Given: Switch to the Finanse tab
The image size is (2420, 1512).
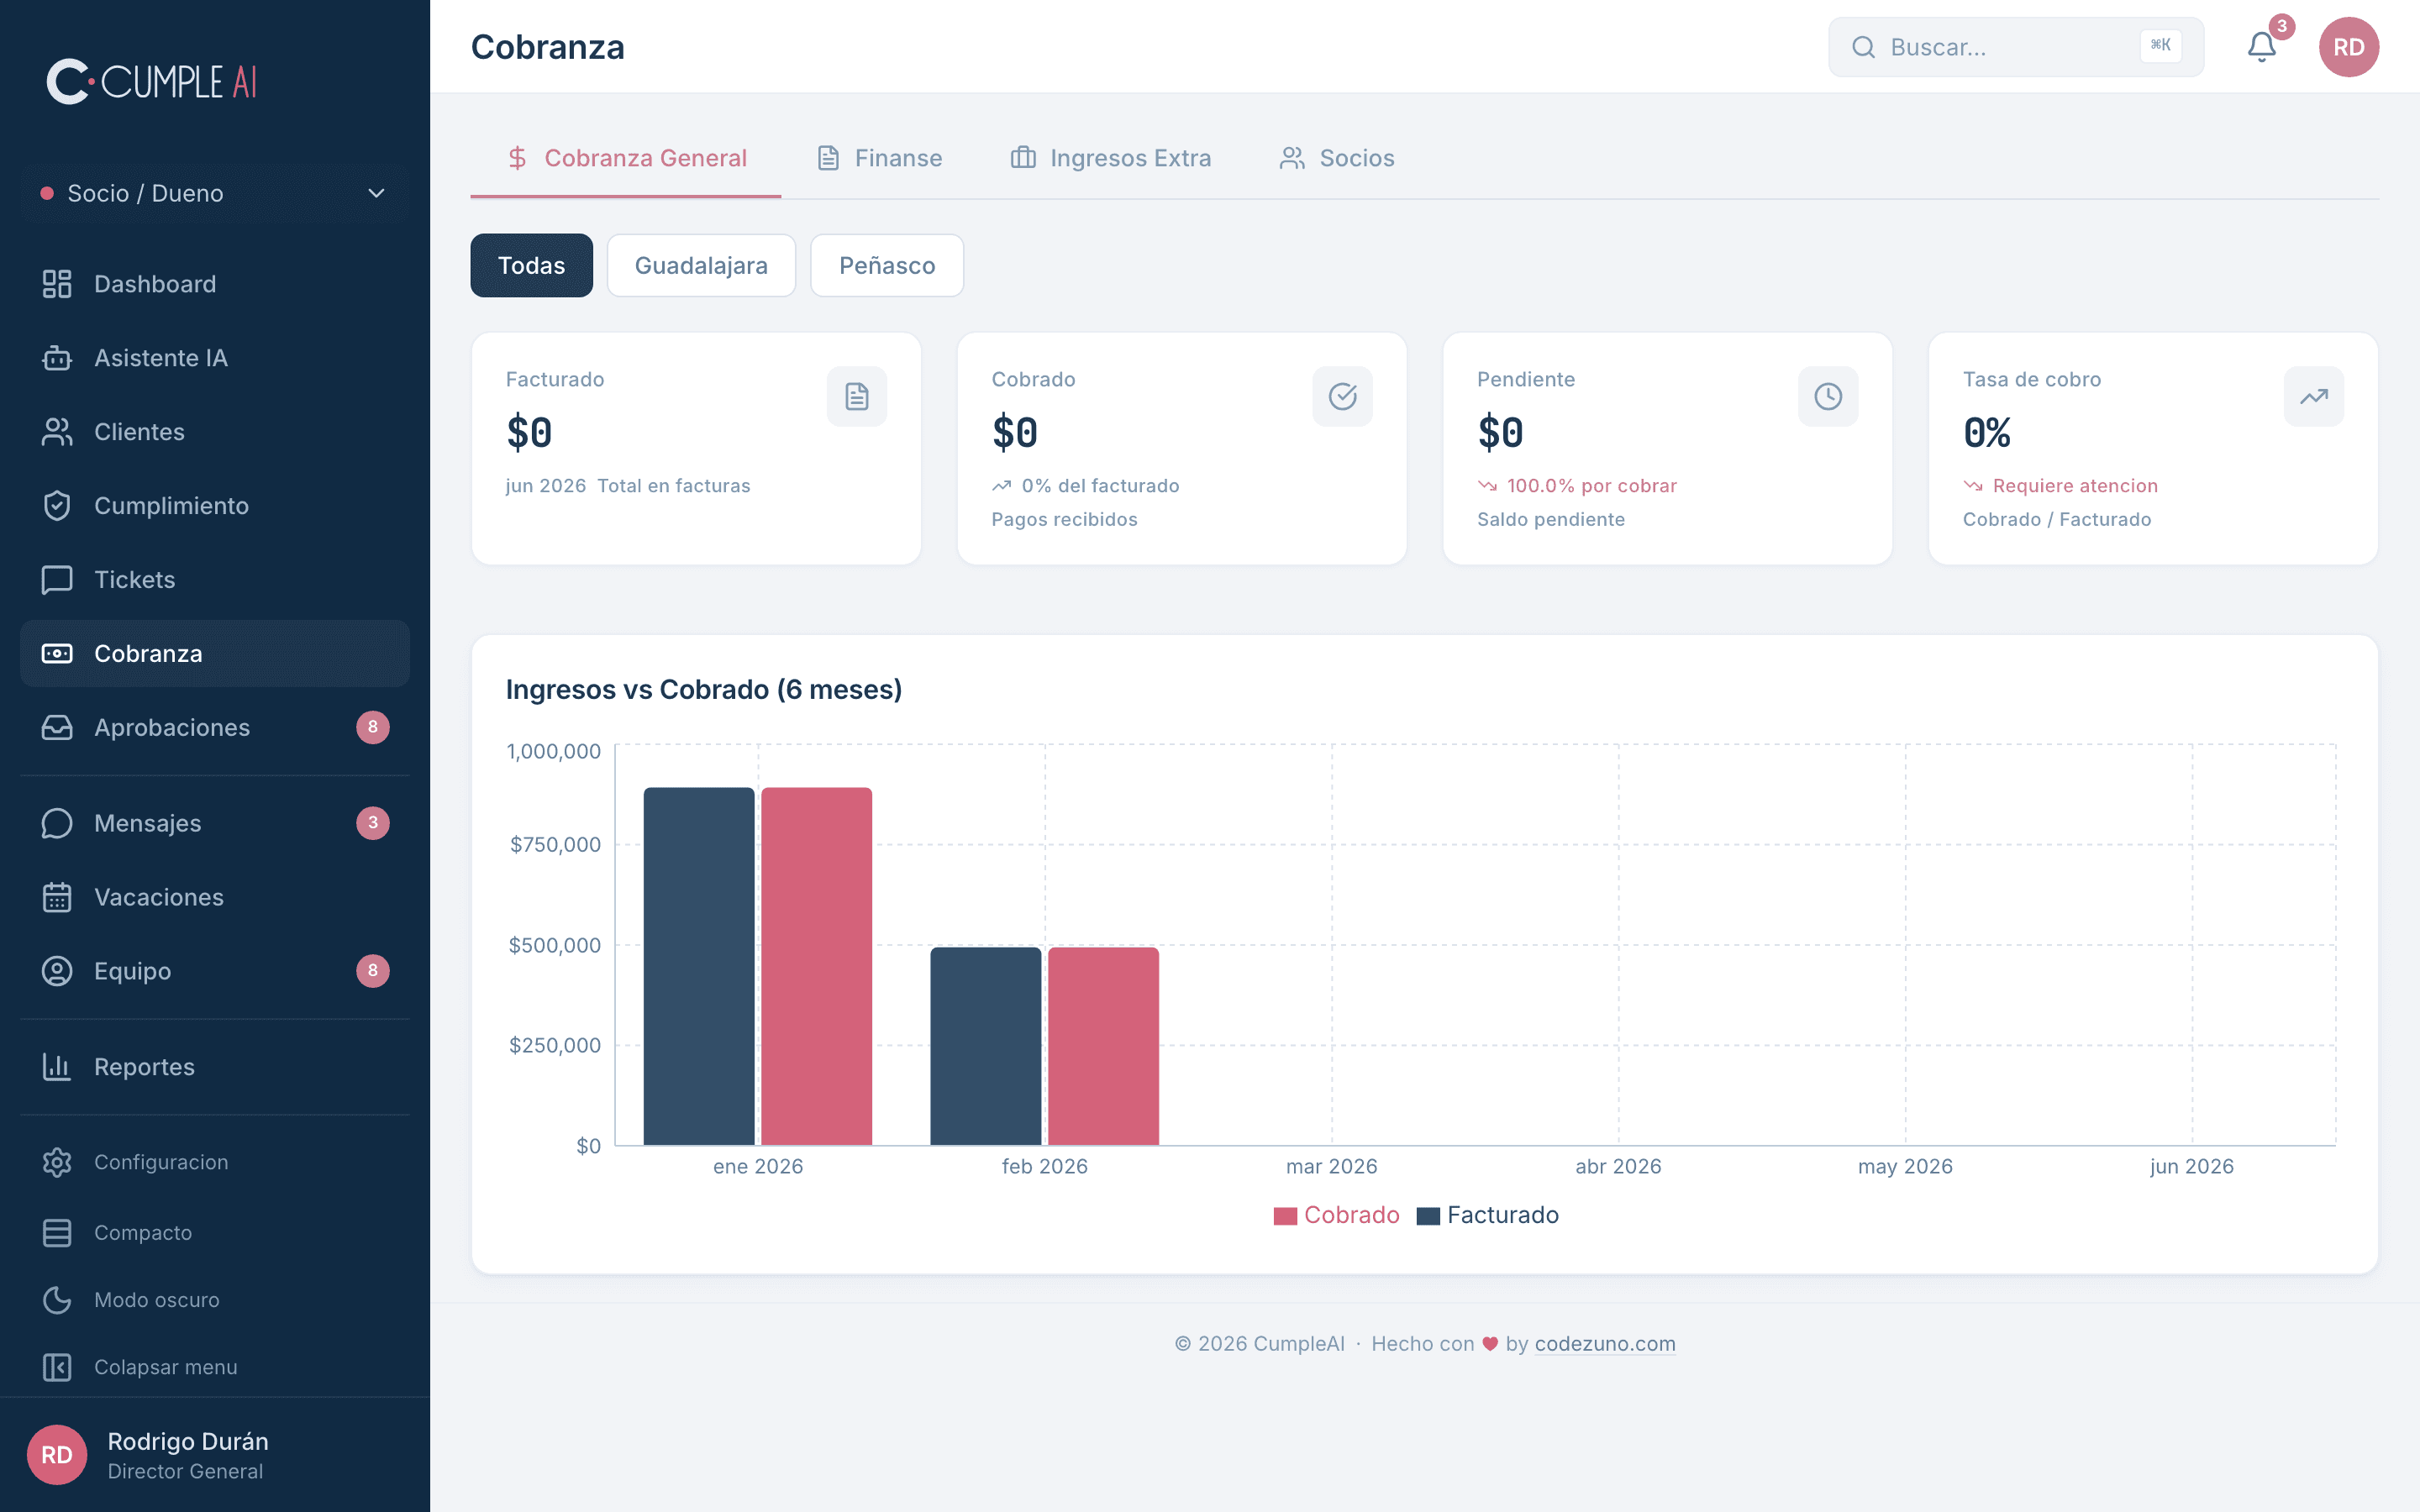Looking at the screenshot, I should click(x=880, y=158).
